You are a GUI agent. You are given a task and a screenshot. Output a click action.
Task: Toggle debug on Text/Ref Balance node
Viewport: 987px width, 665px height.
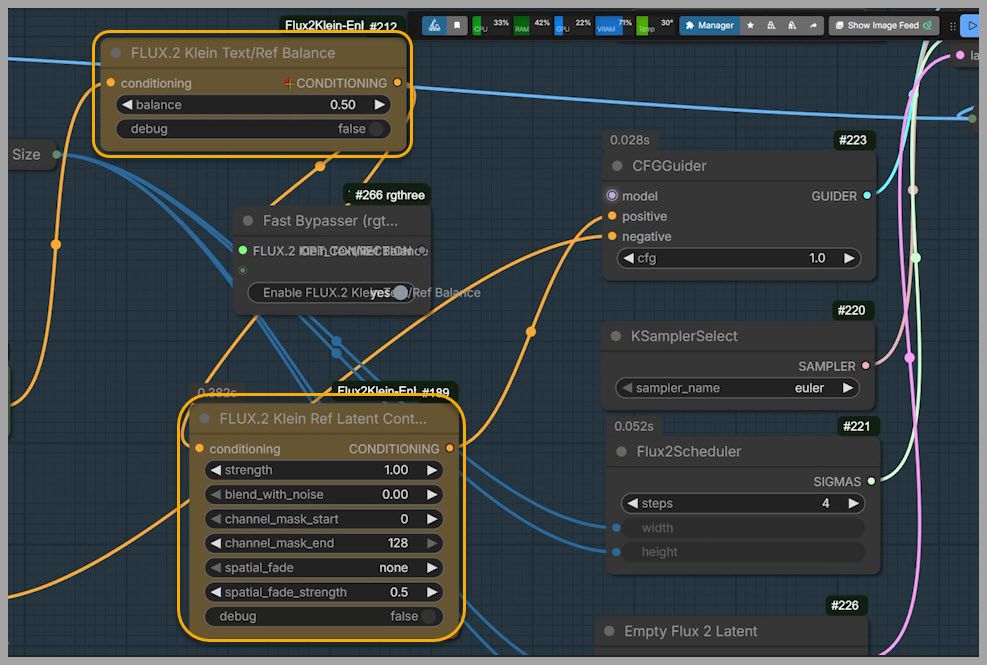pyautogui.click(x=375, y=129)
